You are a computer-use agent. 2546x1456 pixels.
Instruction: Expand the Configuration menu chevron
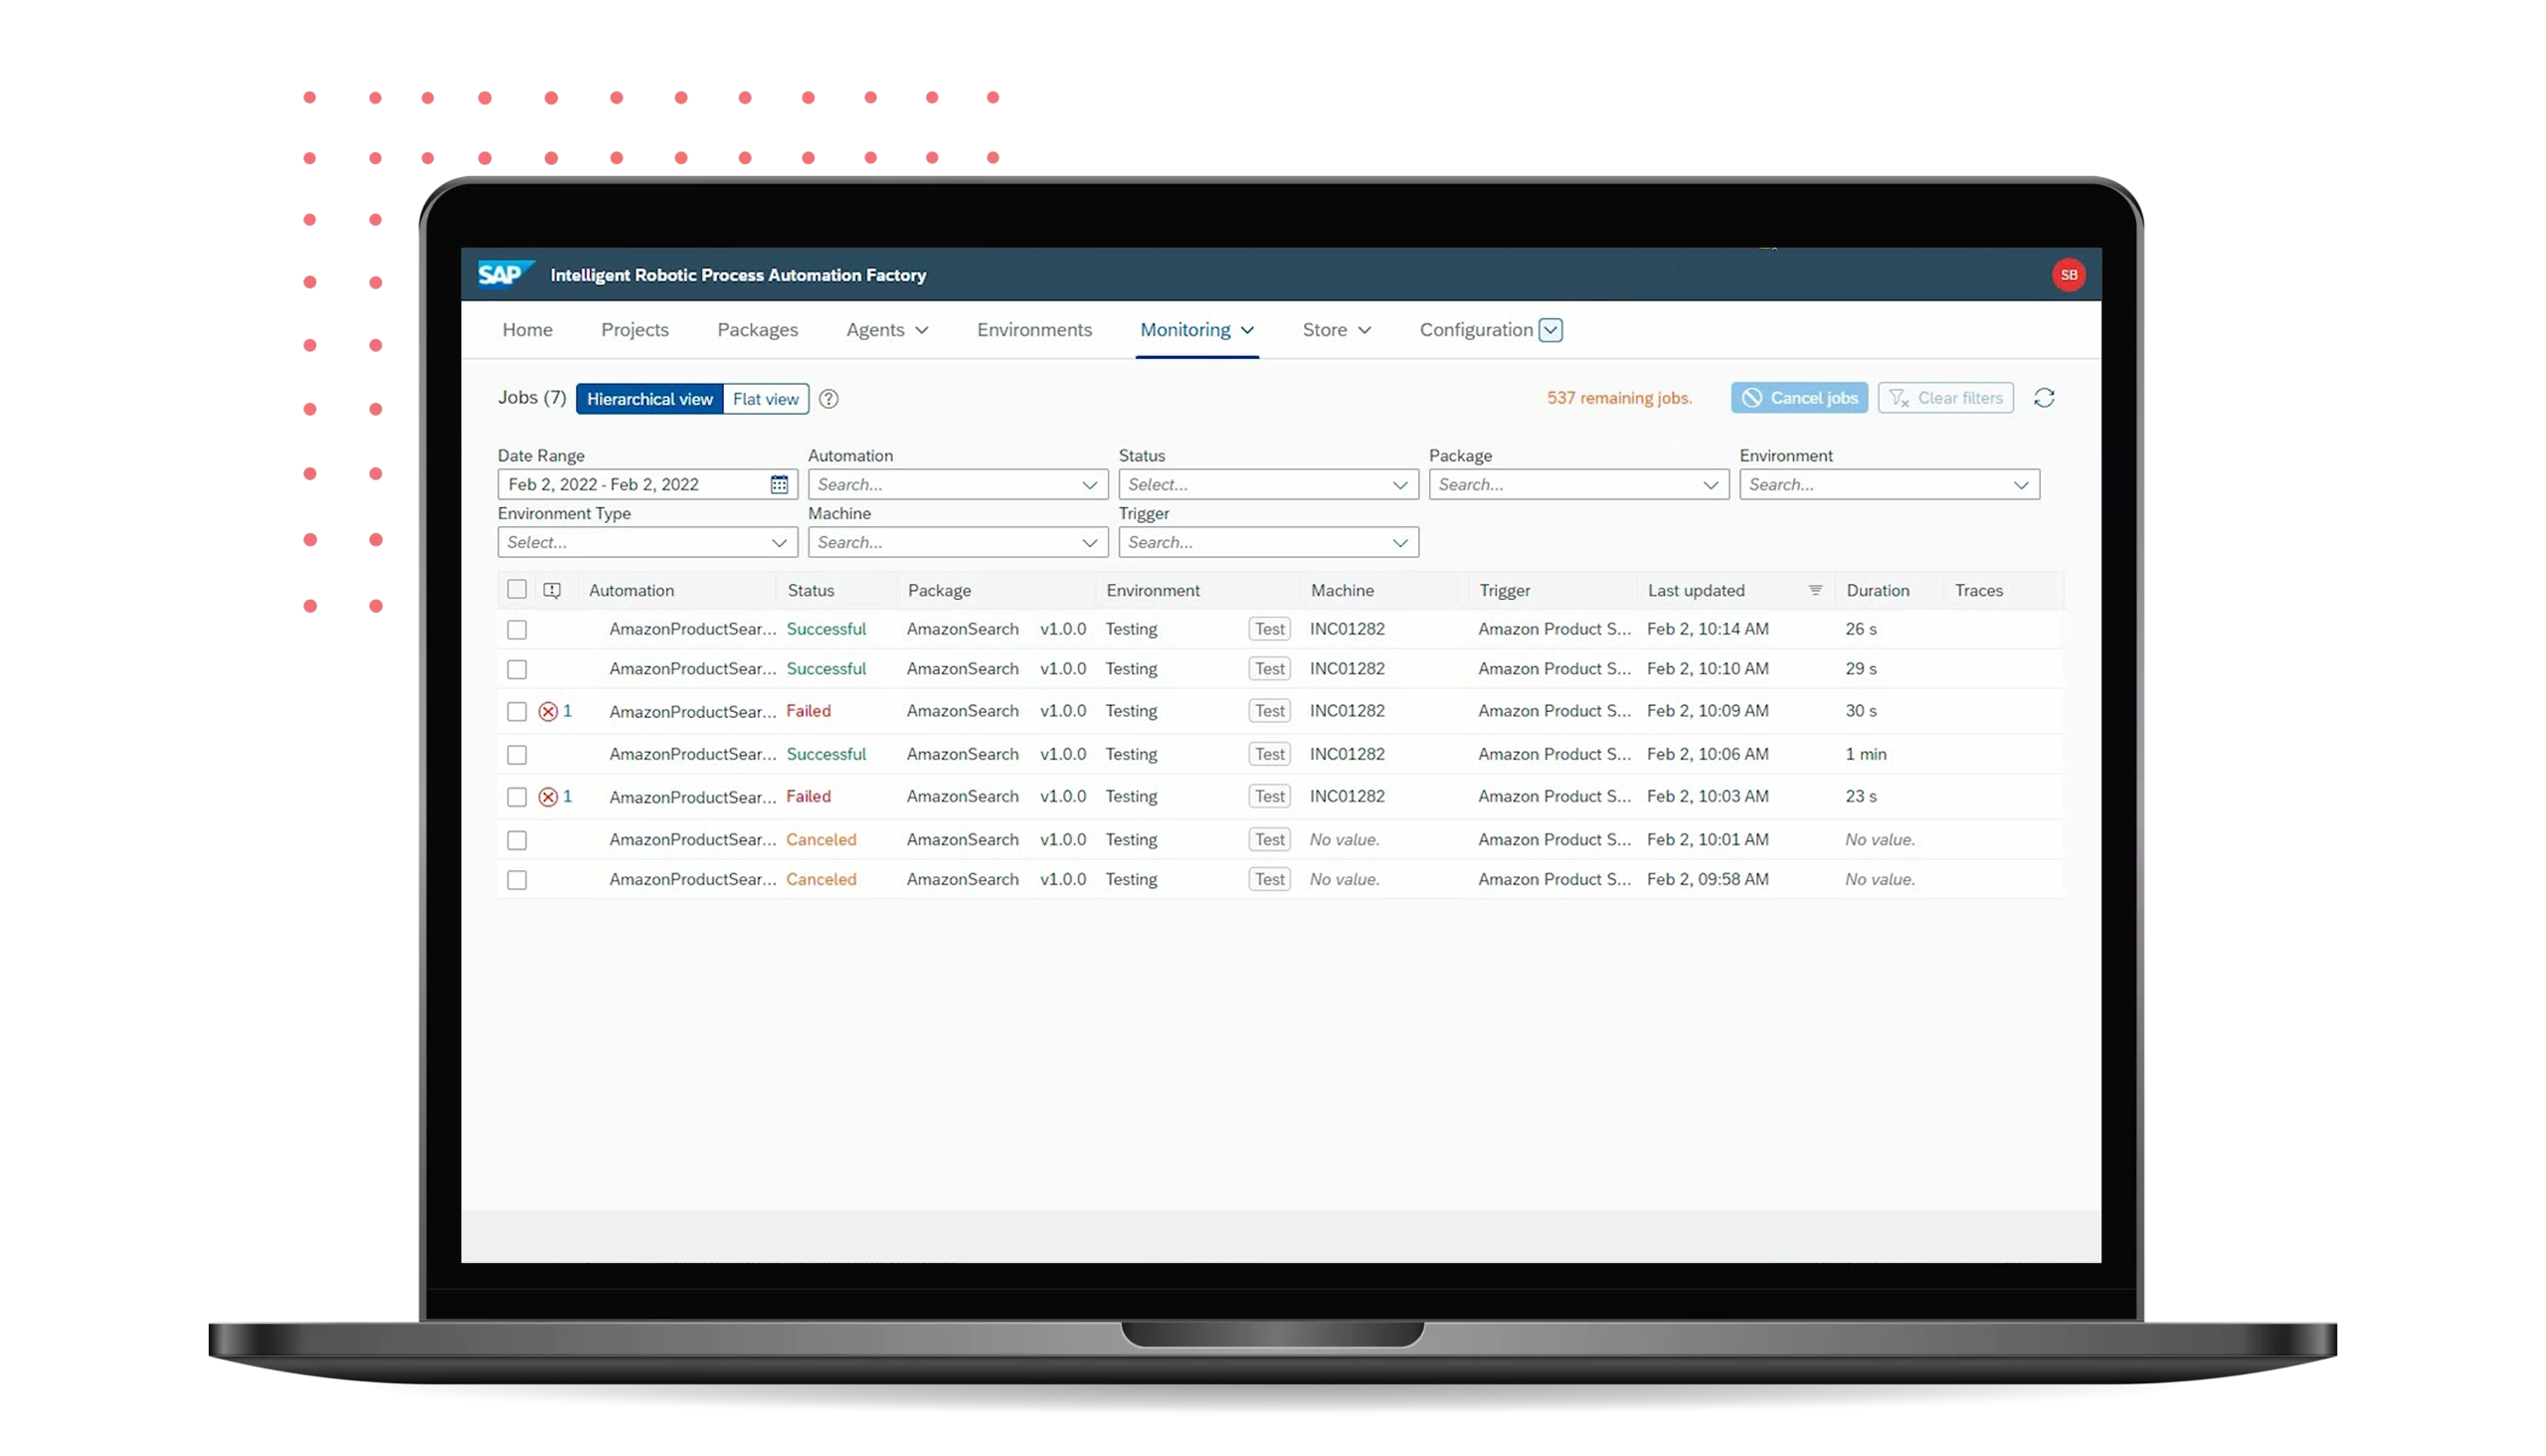point(1550,330)
